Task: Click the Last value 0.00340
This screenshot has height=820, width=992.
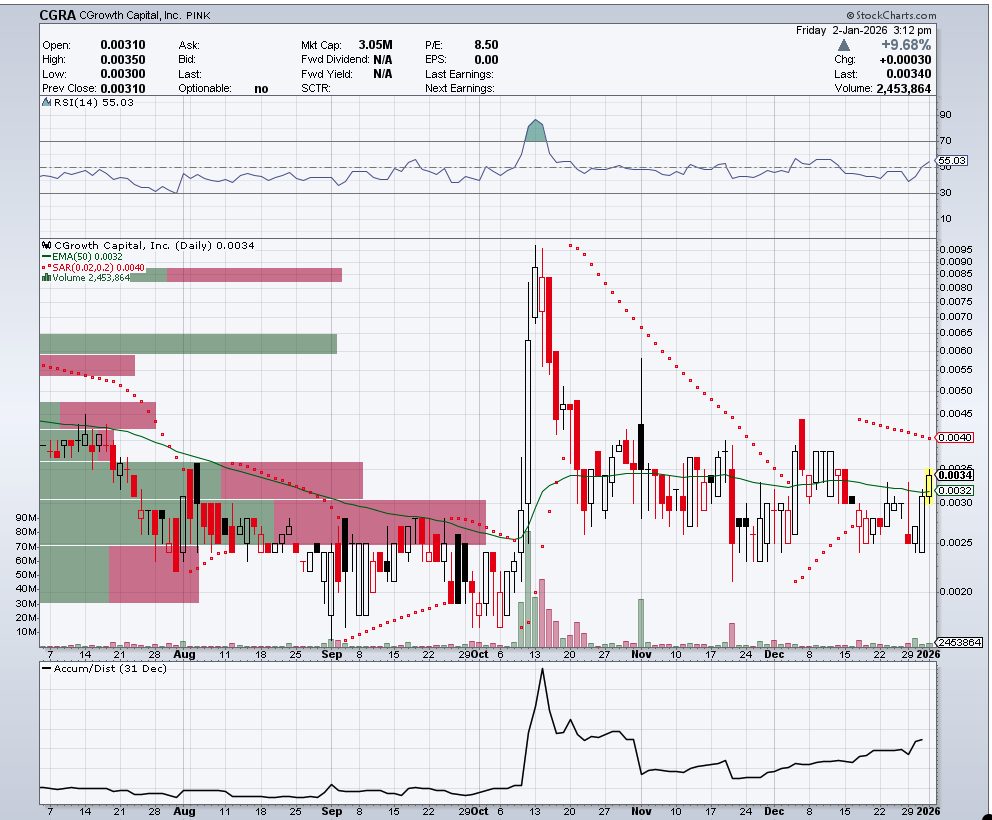Action: point(908,74)
